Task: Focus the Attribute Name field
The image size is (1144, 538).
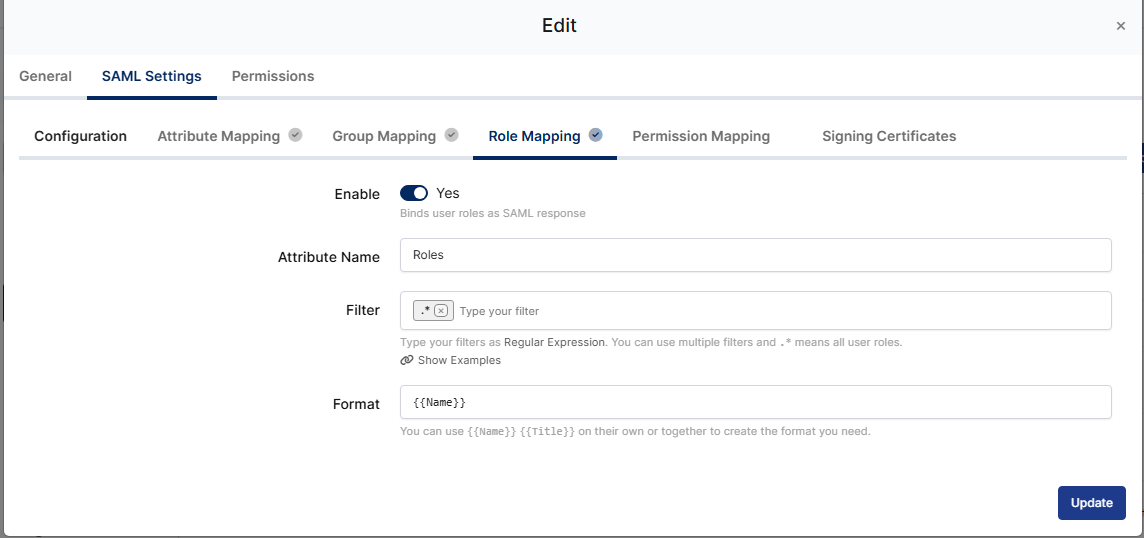Action: (x=756, y=255)
